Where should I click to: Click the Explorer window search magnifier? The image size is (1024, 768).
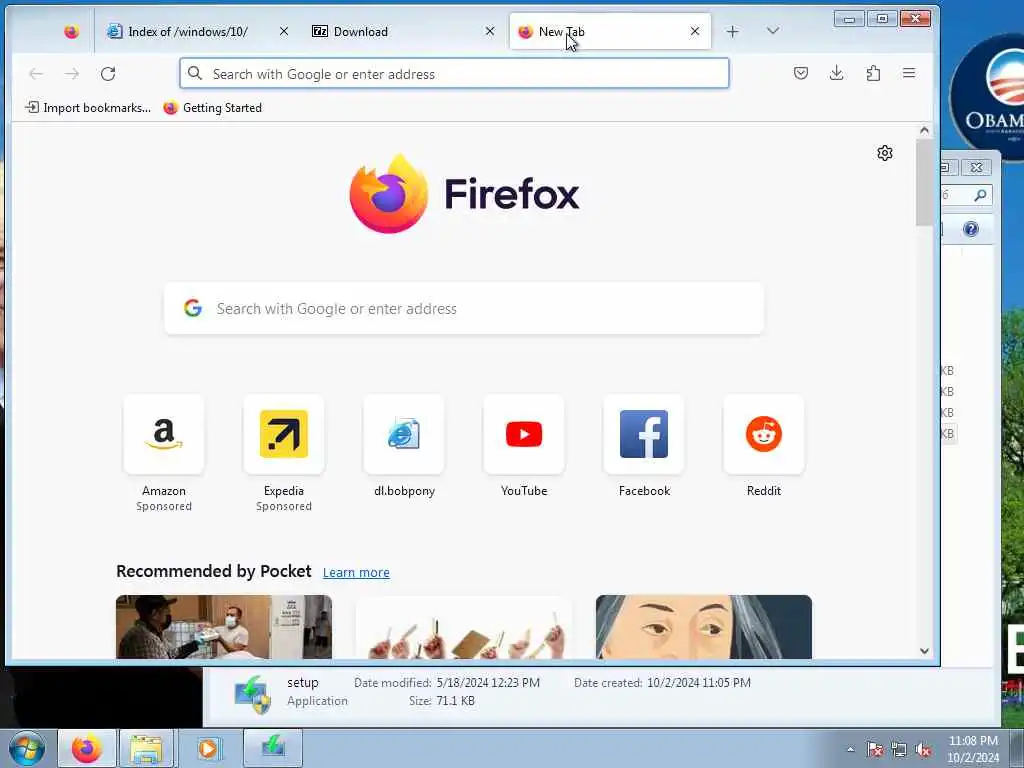(980, 195)
